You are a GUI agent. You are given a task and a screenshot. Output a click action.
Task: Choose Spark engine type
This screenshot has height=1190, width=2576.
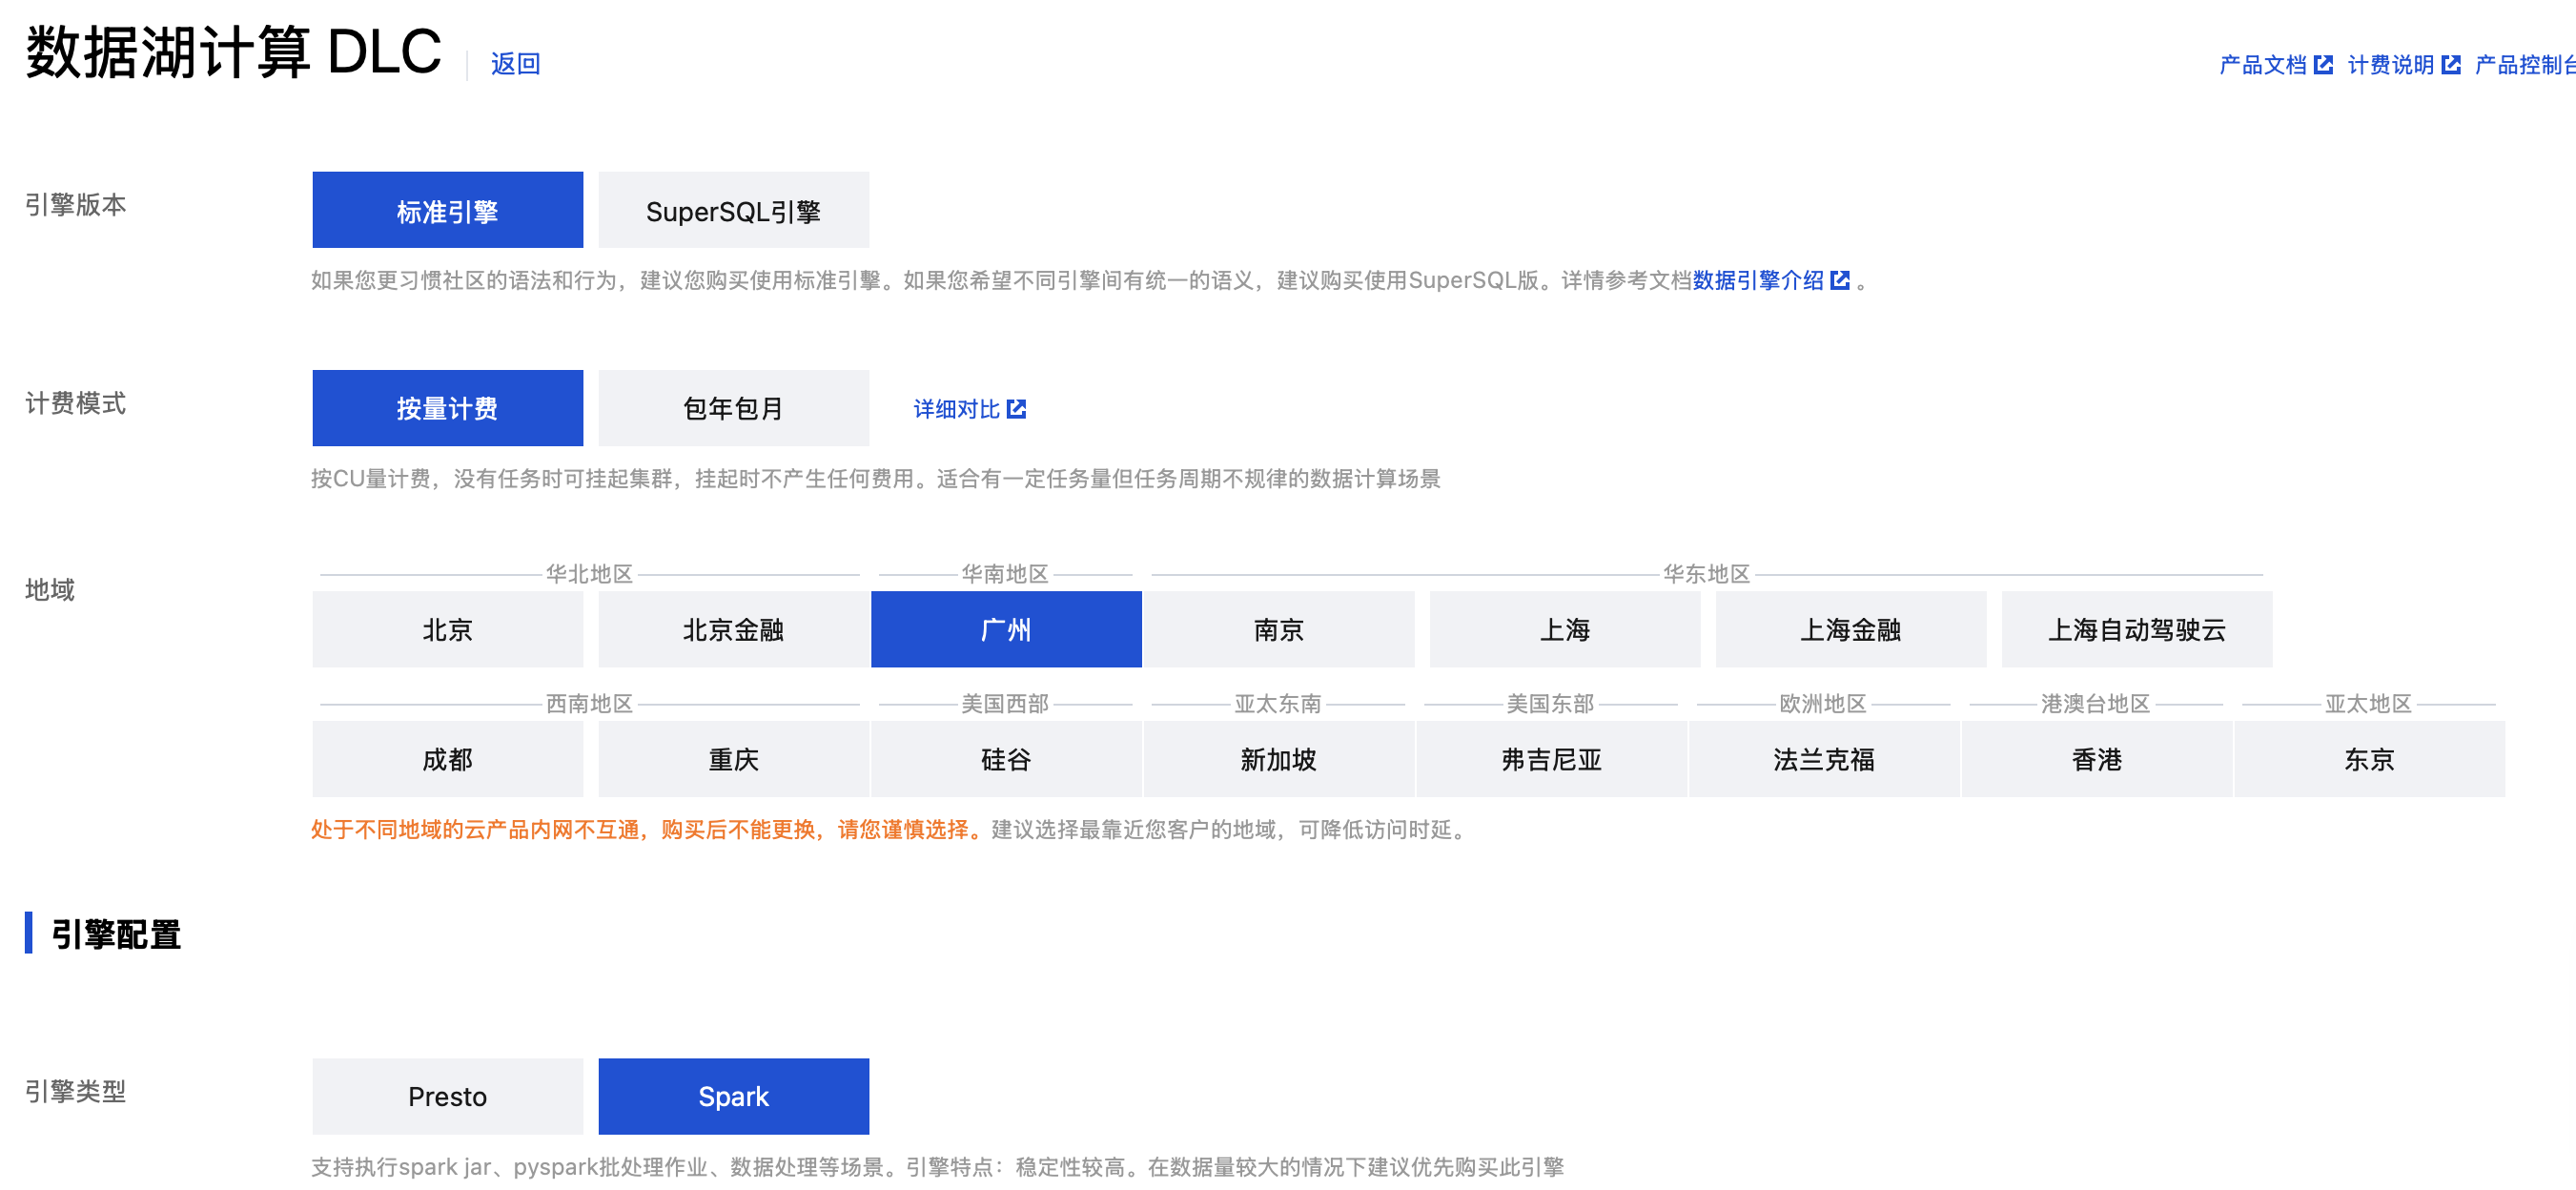point(733,1096)
